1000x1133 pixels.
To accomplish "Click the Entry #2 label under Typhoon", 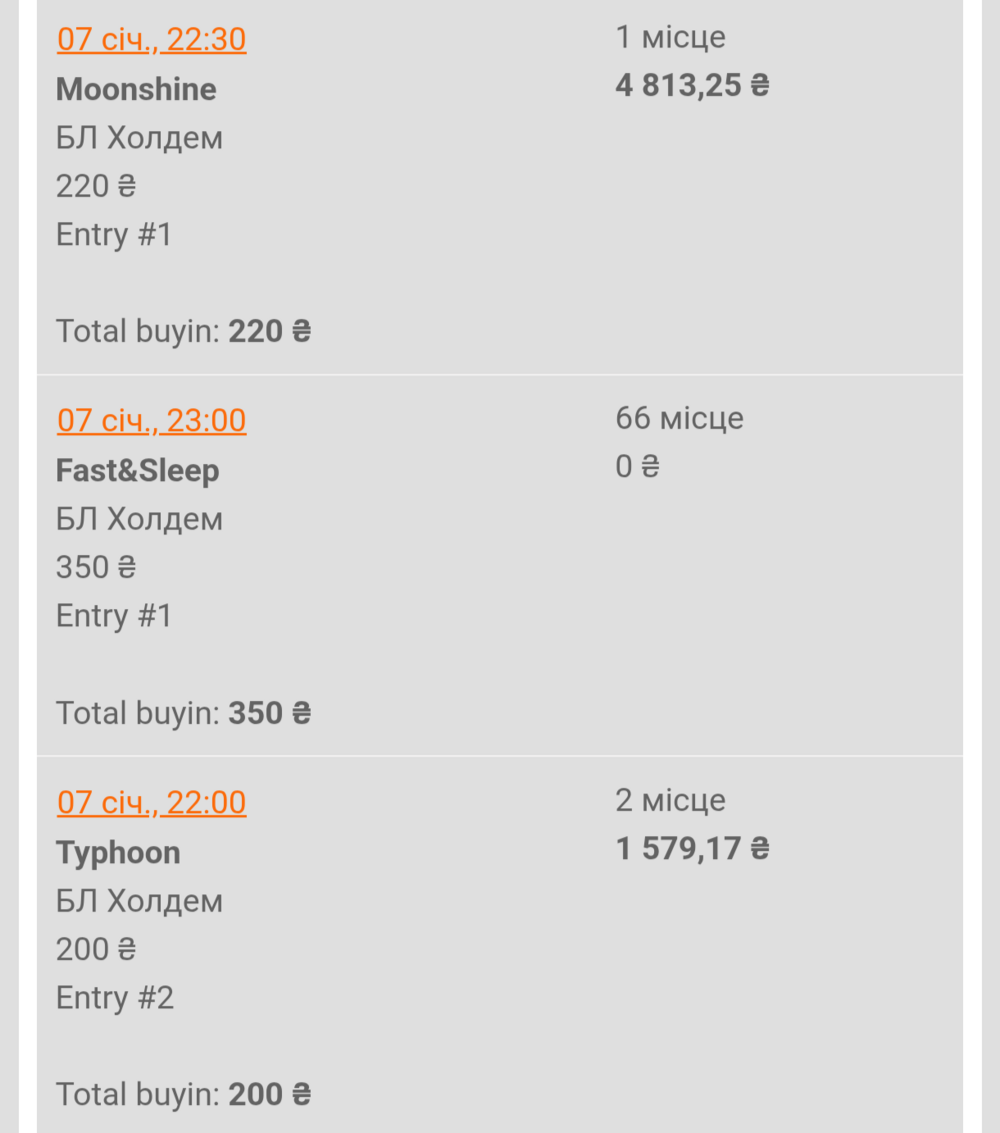I will (114, 997).
